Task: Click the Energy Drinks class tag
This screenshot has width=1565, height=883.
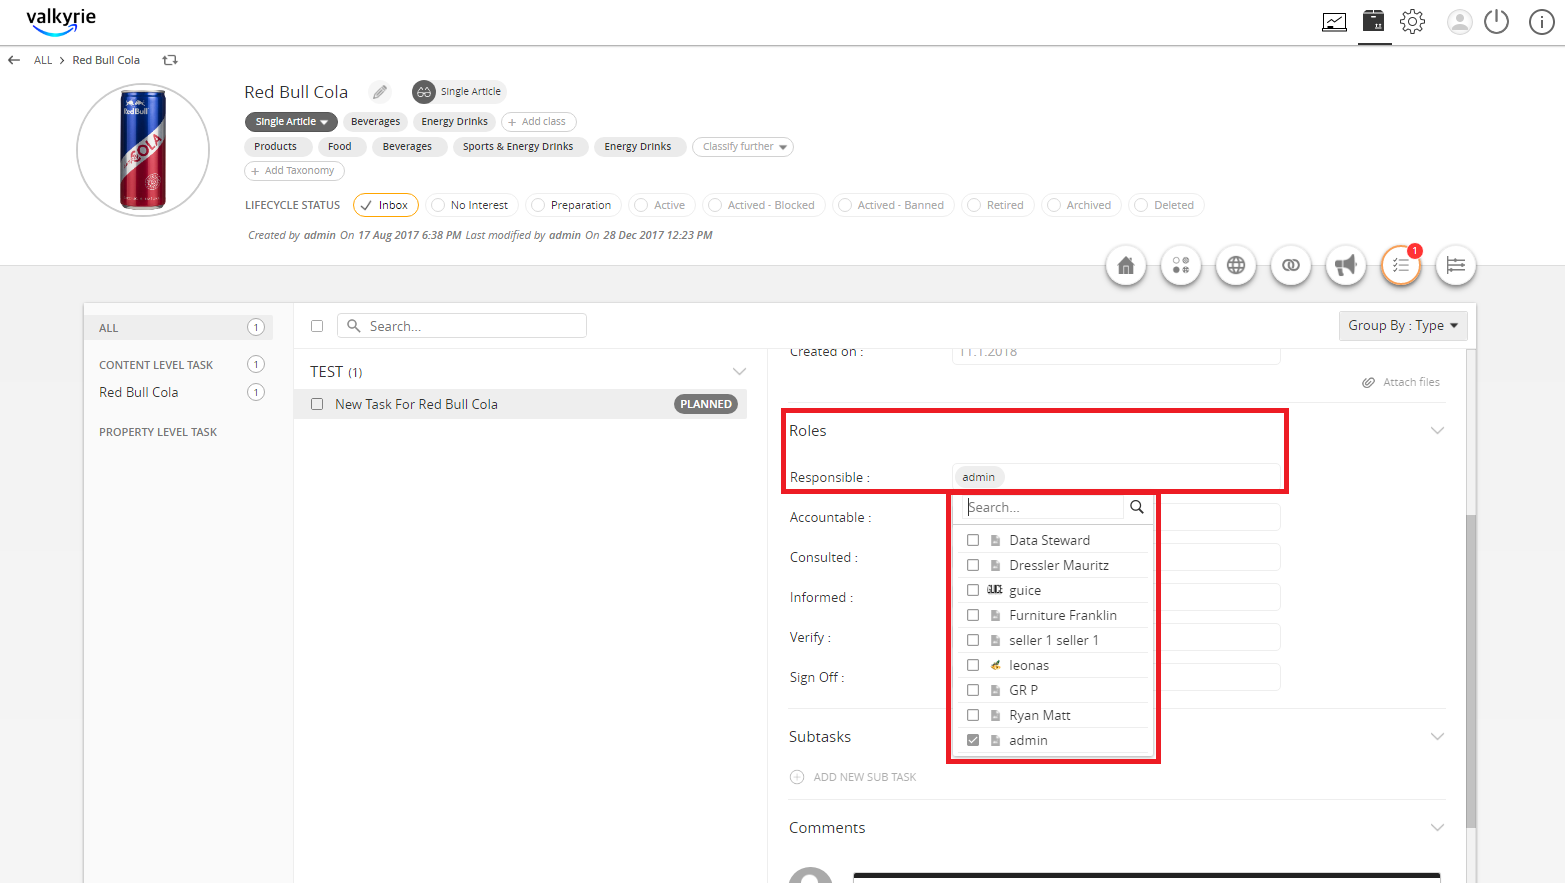Action: (455, 122)
